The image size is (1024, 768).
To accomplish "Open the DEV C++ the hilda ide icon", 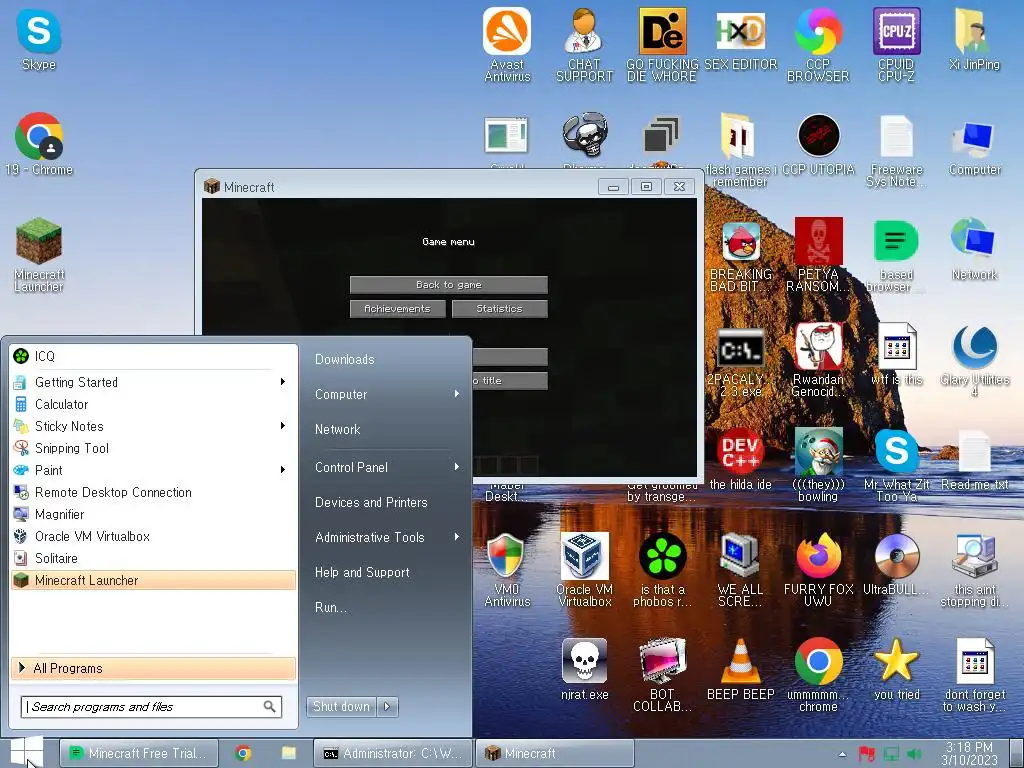I will pyautogui.click(x=740, y=460).
